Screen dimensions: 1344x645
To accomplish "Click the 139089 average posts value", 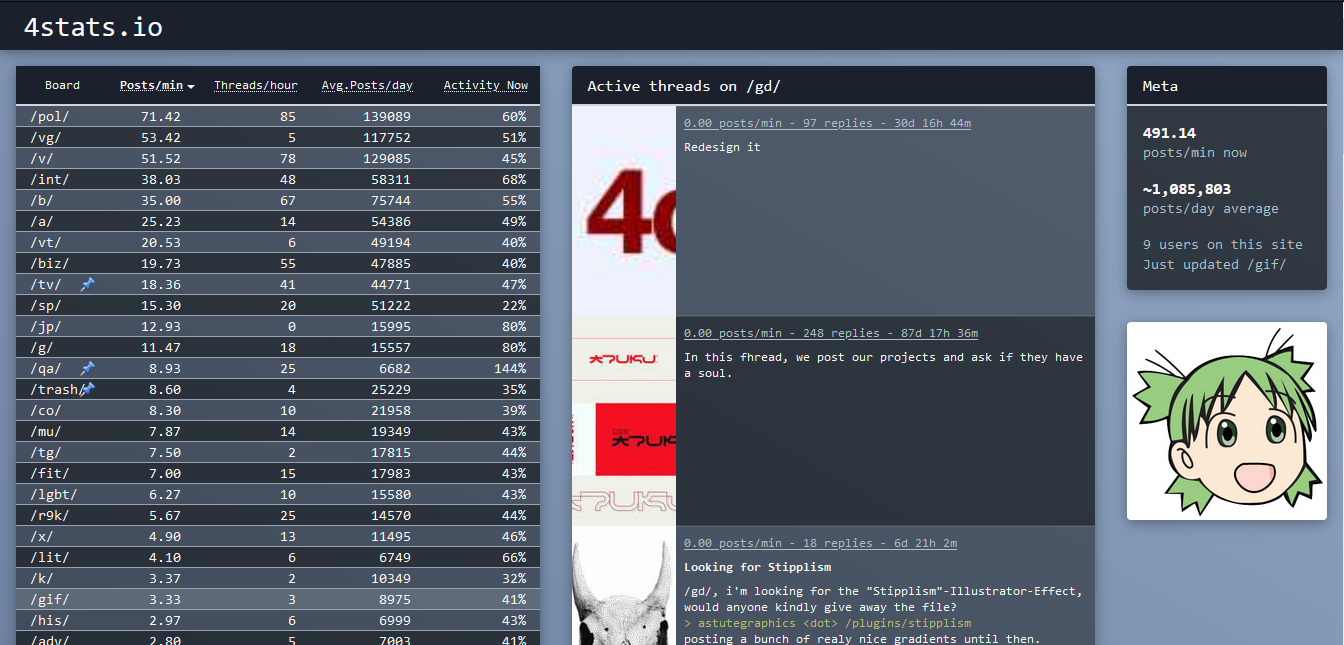I will [x=386, y=117].
